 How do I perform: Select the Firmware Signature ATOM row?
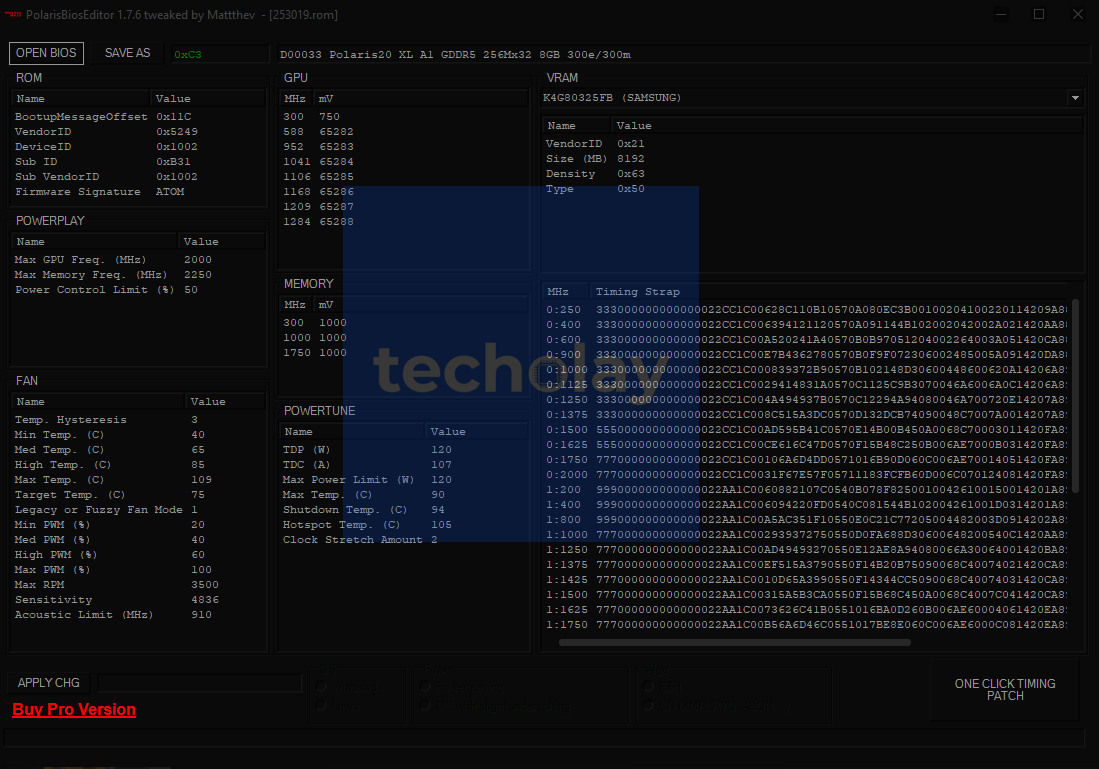138,192
